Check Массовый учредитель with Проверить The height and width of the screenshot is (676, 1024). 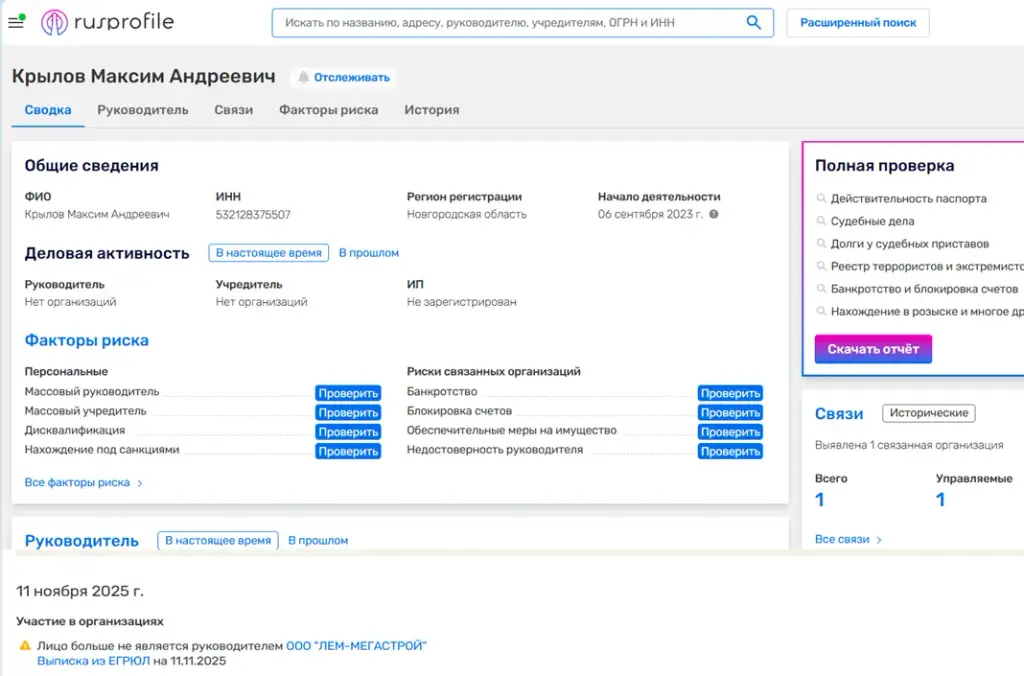[x=348, y=413]
